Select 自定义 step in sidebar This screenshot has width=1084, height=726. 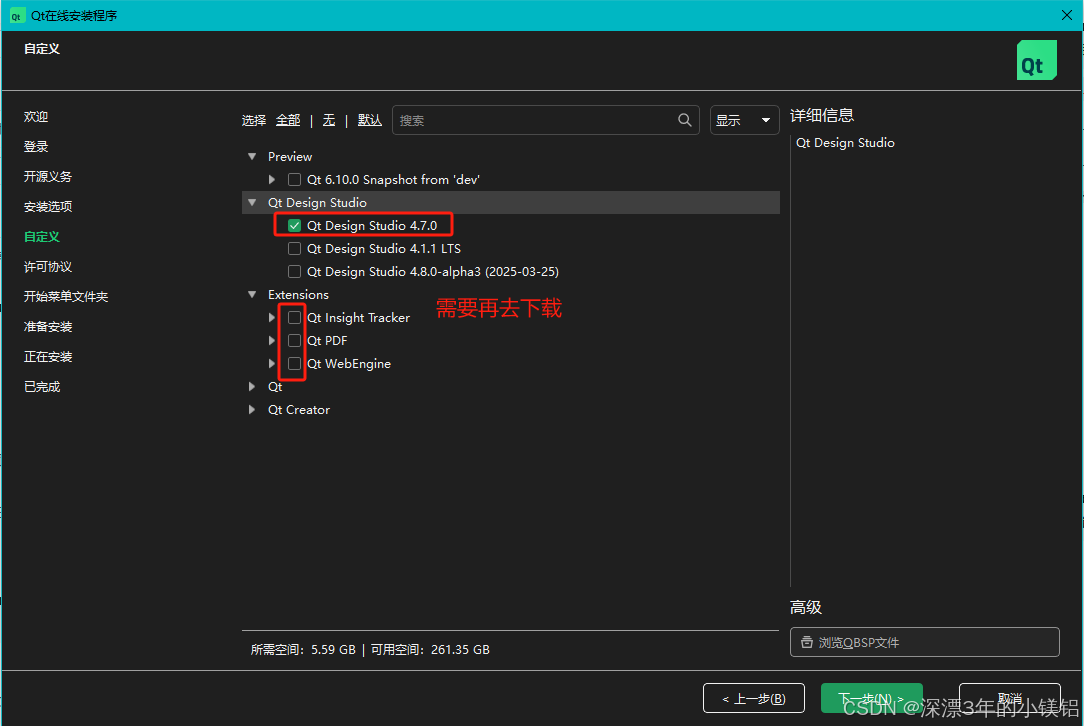point(42,236)
